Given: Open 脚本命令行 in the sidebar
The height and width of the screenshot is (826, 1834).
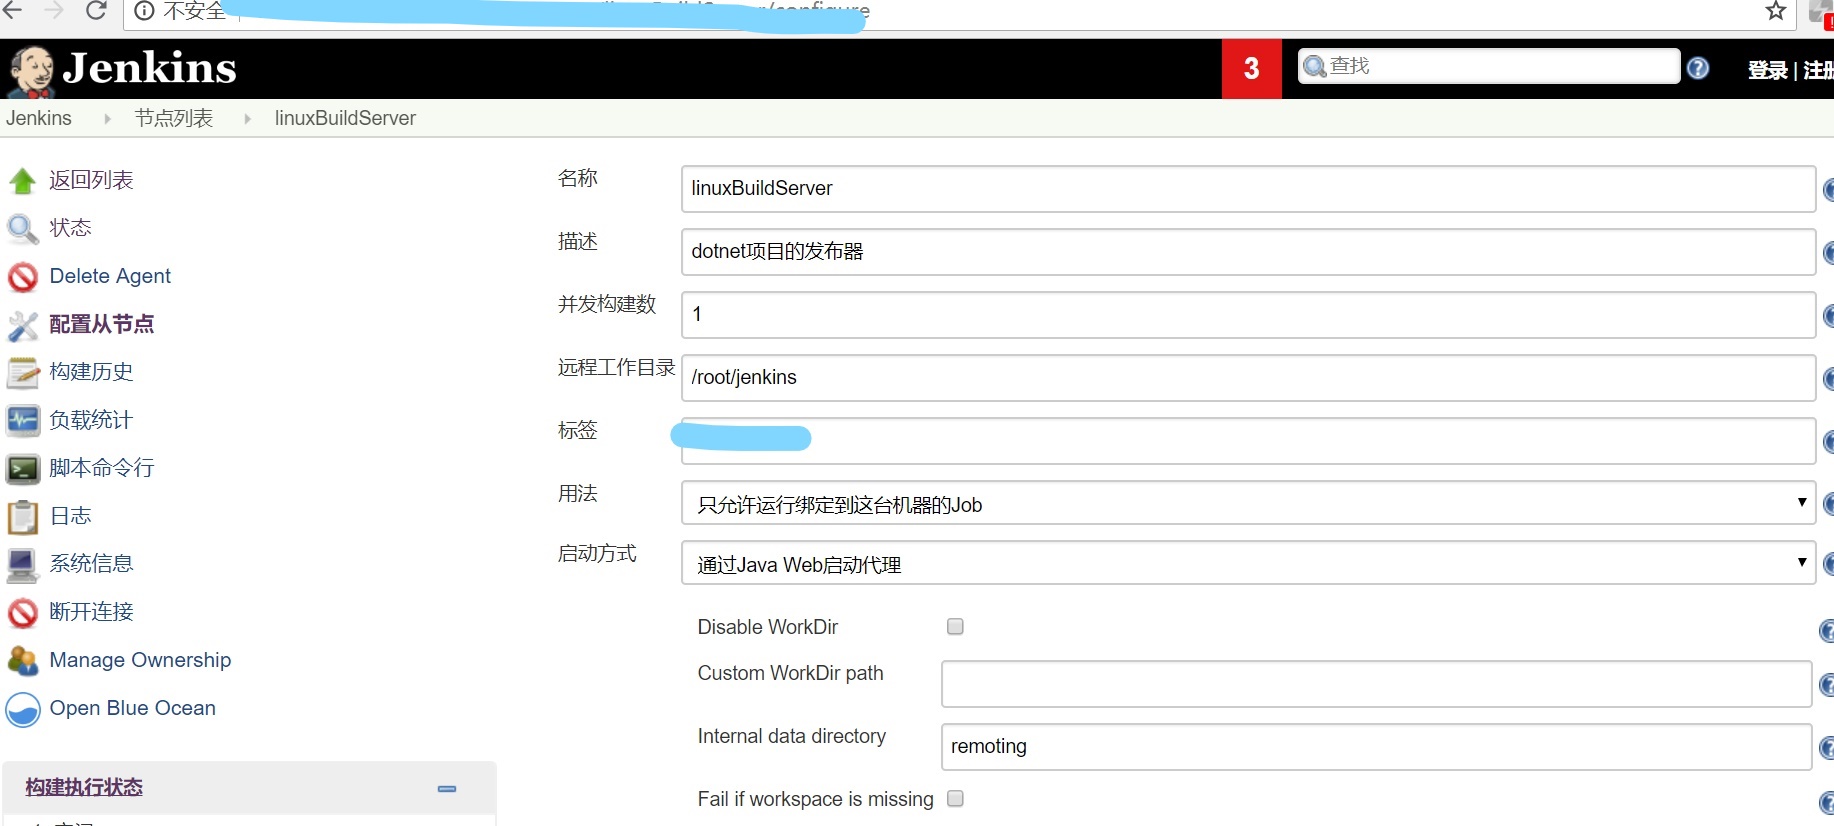Looking at the screenshot, I should click(x=102, y=468).
